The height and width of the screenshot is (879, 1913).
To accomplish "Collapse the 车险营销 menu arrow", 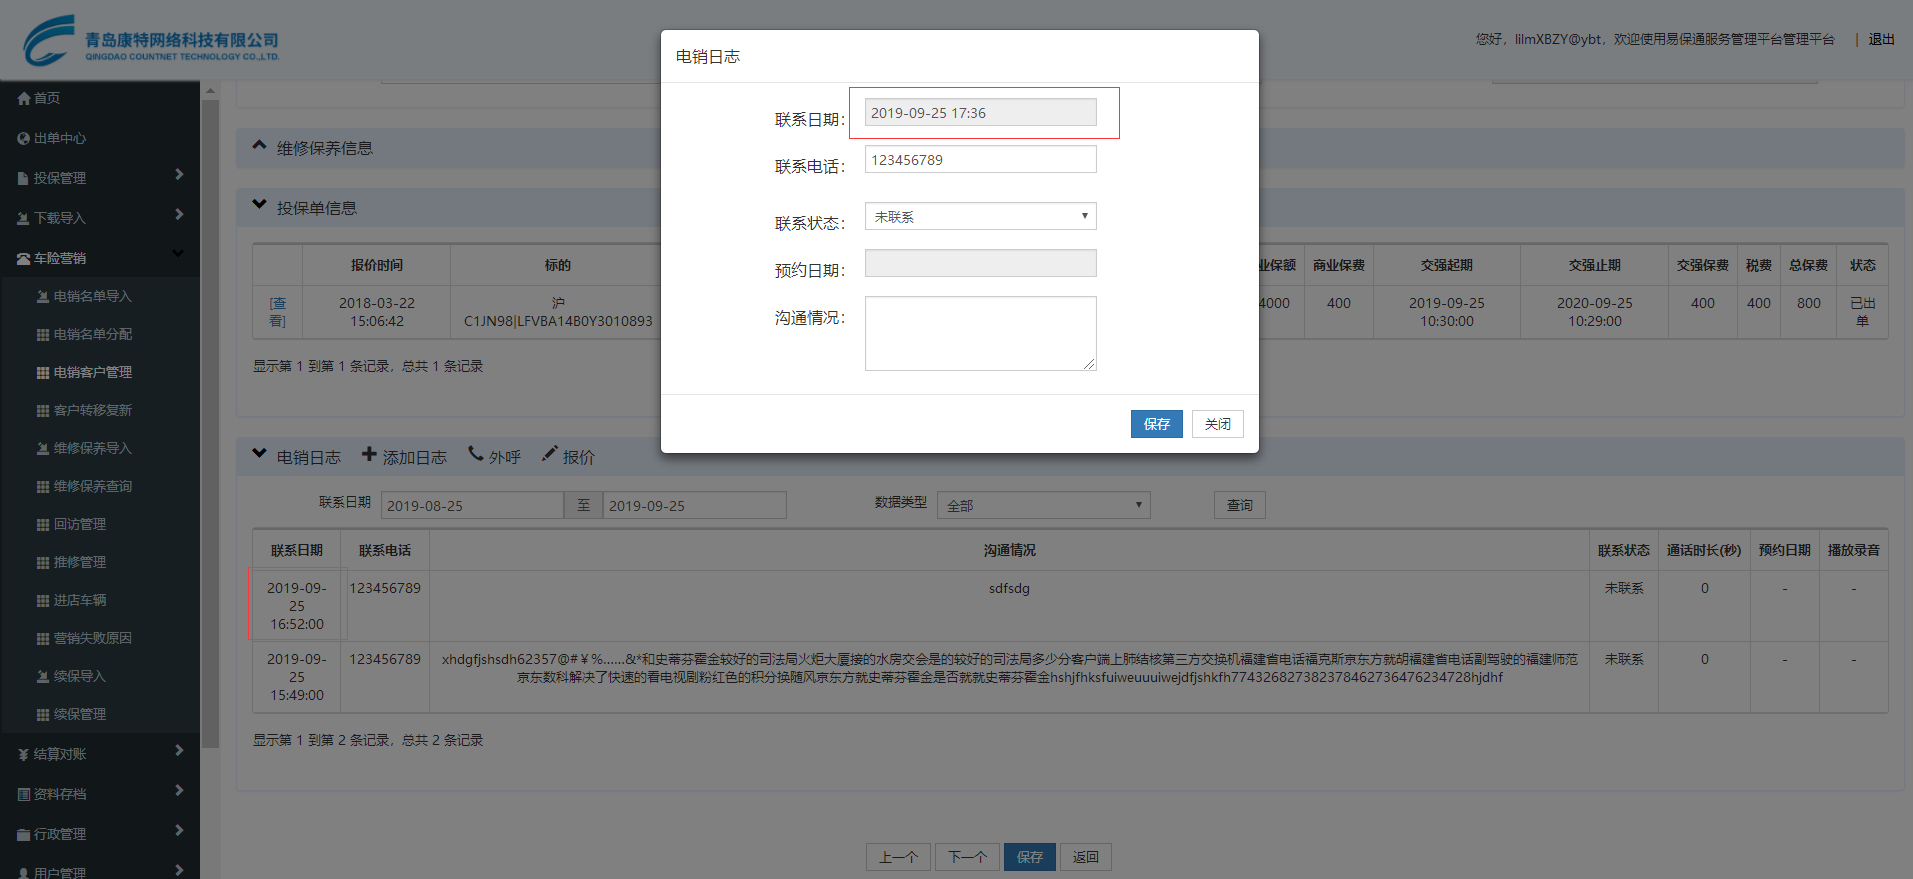I will (178, 254).
